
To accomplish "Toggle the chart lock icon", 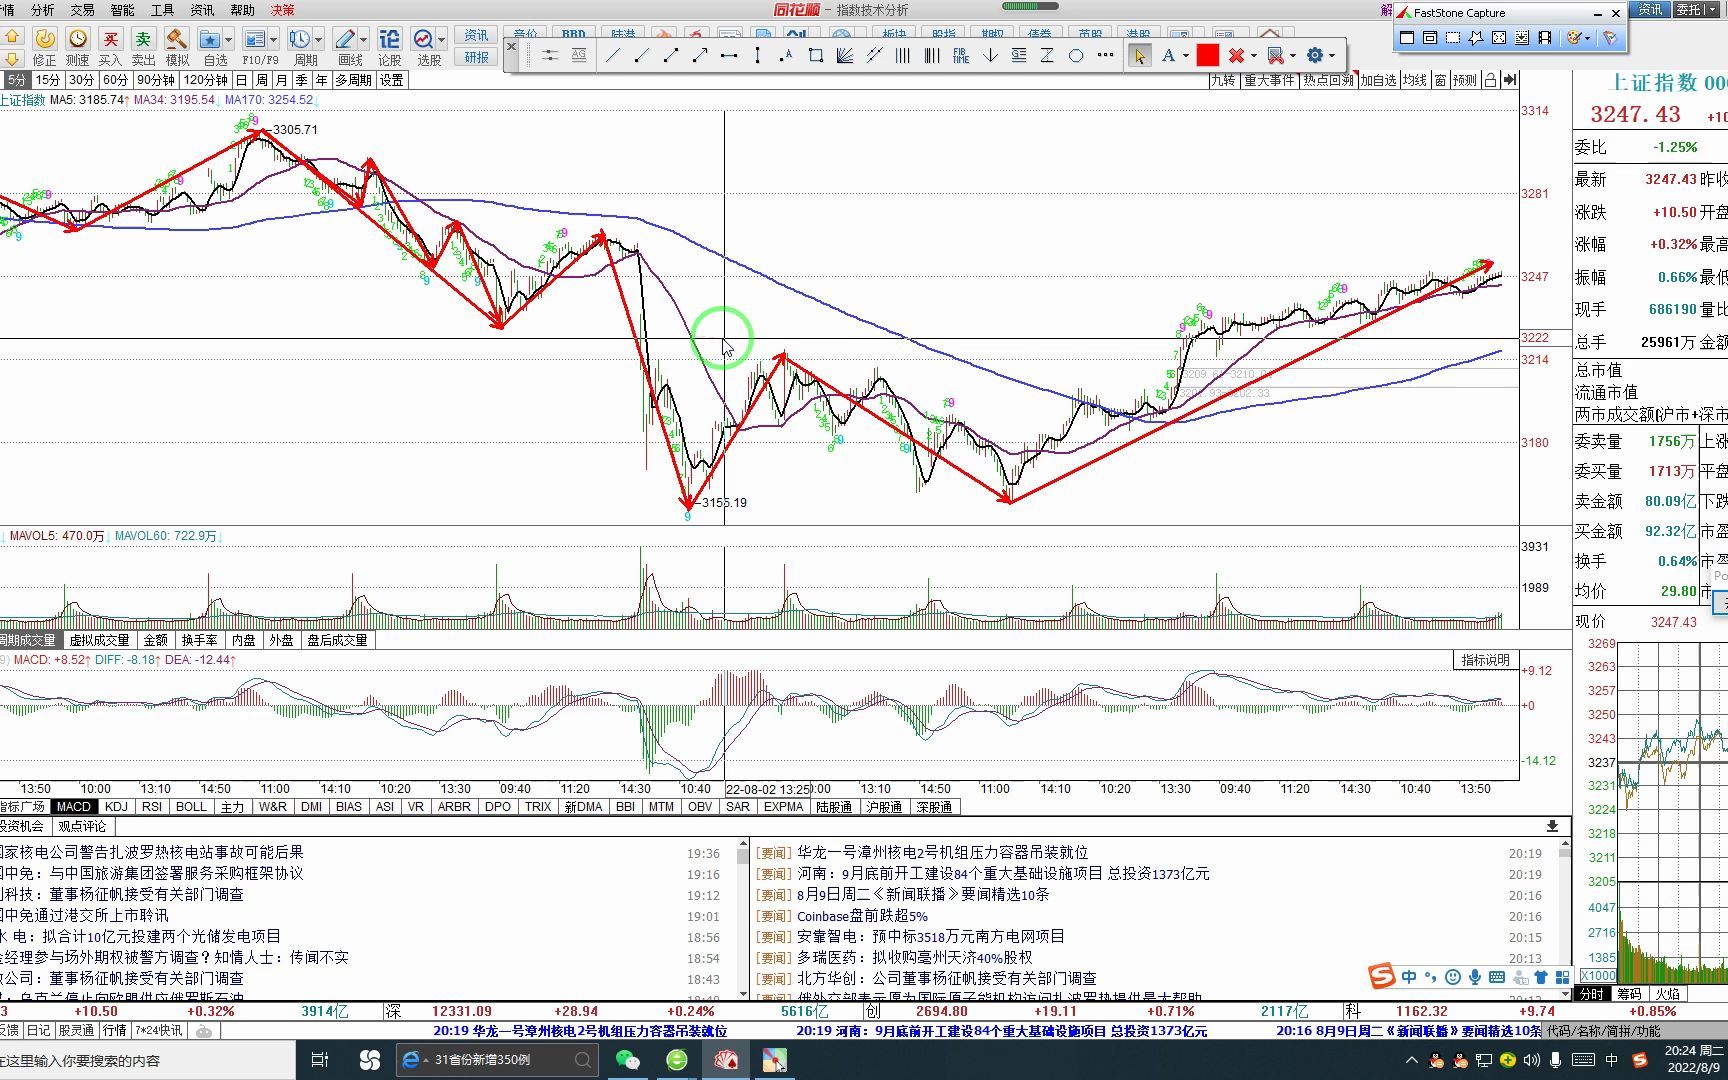I will pyautogui.click(x=1490, y=80).
